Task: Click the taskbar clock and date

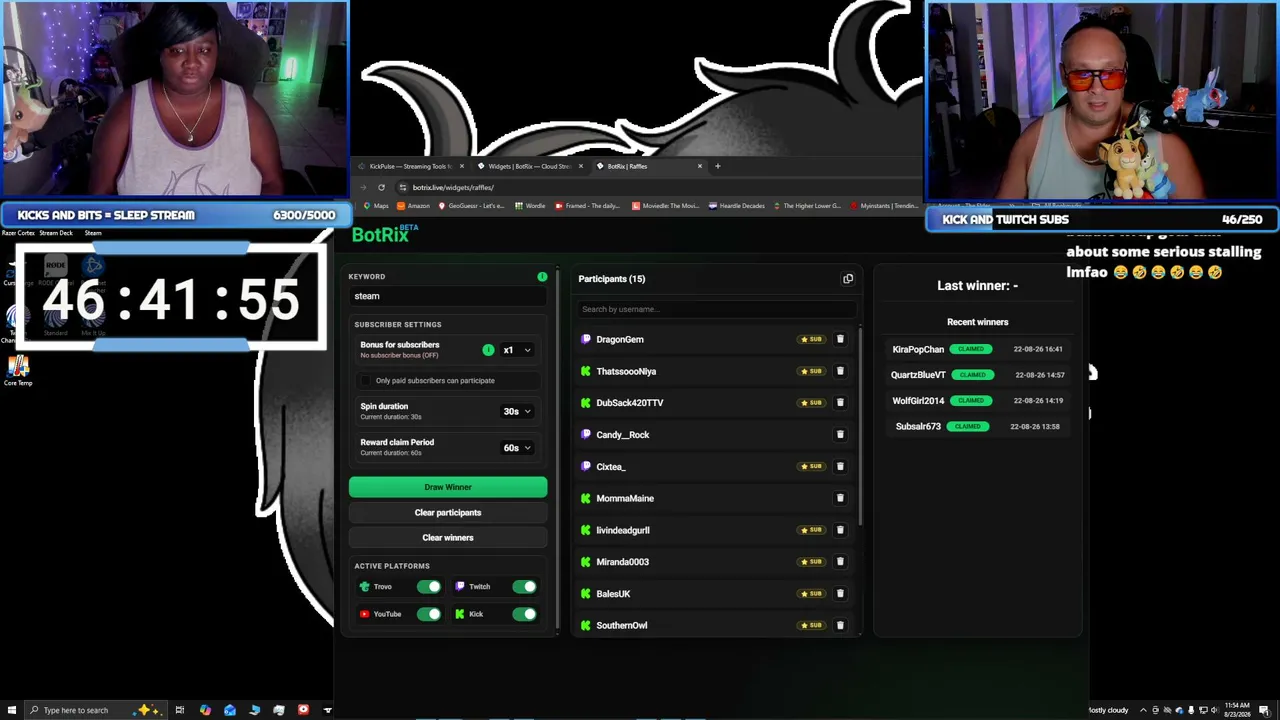Action: (1238, 710)
